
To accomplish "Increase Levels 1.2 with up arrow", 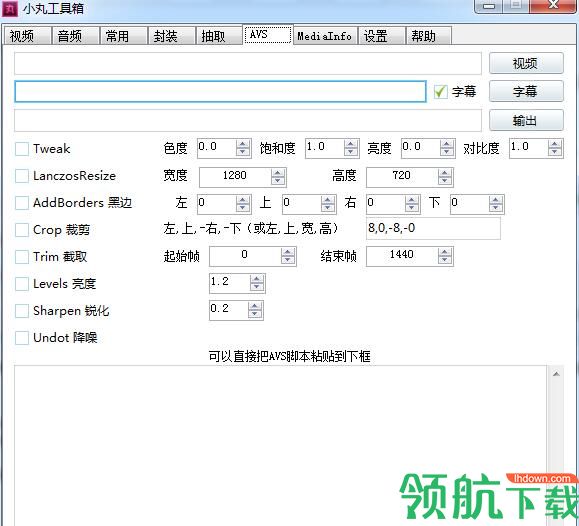I will [x=257, y=279].
